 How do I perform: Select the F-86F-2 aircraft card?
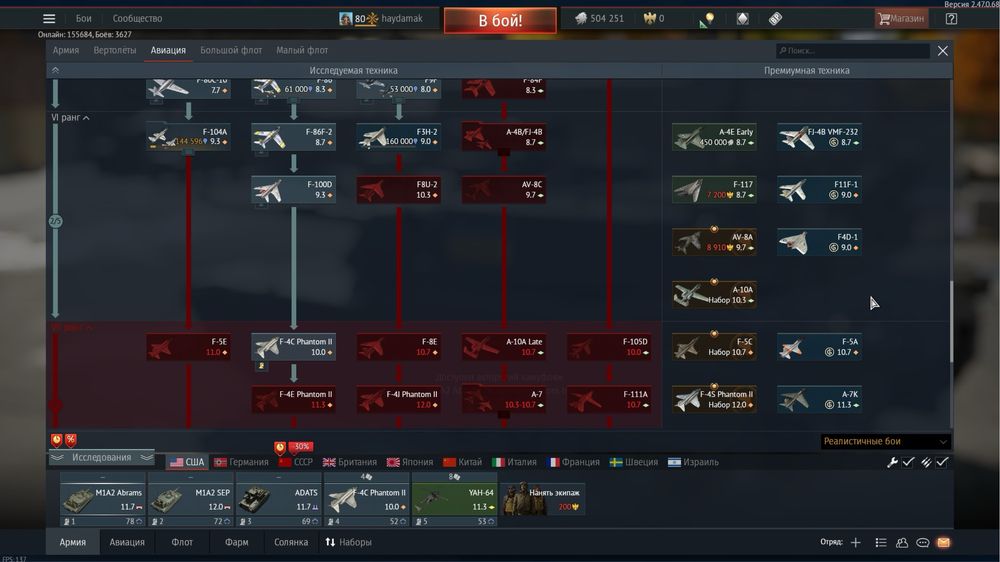click(x=293, y=137)
